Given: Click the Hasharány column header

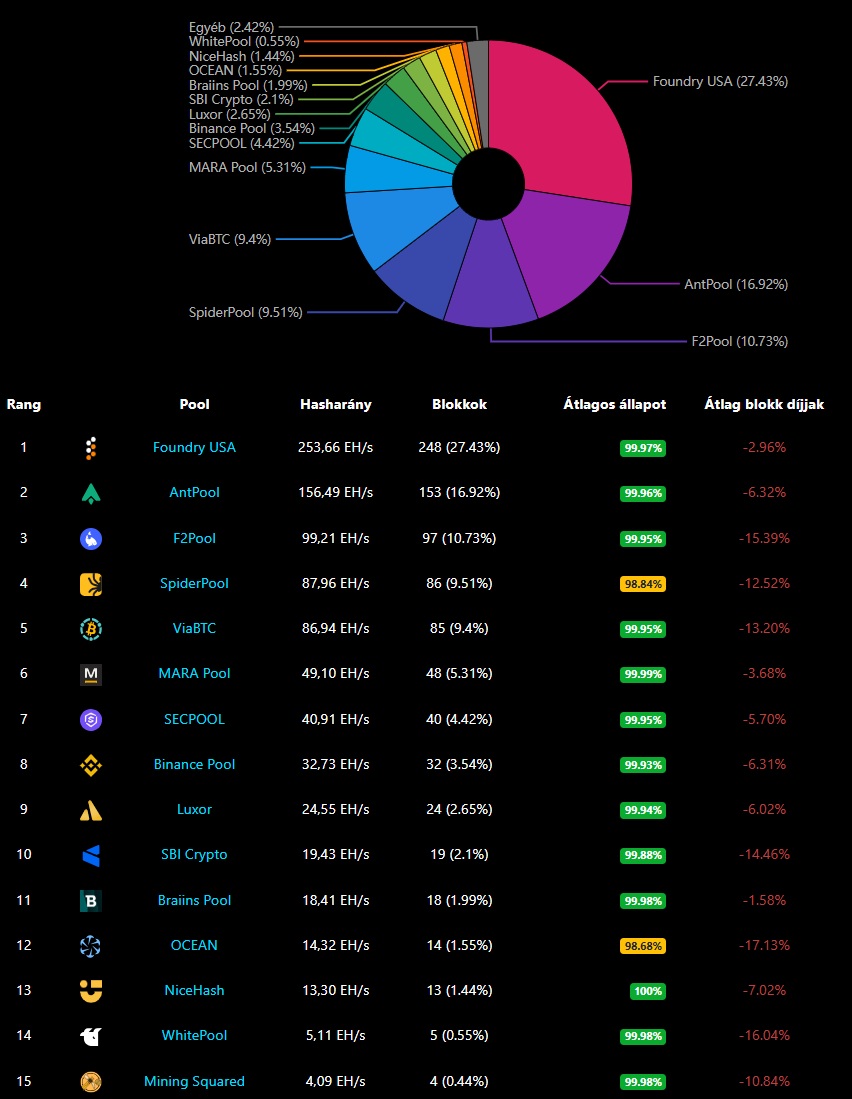Looking at the screenshot, I should 336,405.
